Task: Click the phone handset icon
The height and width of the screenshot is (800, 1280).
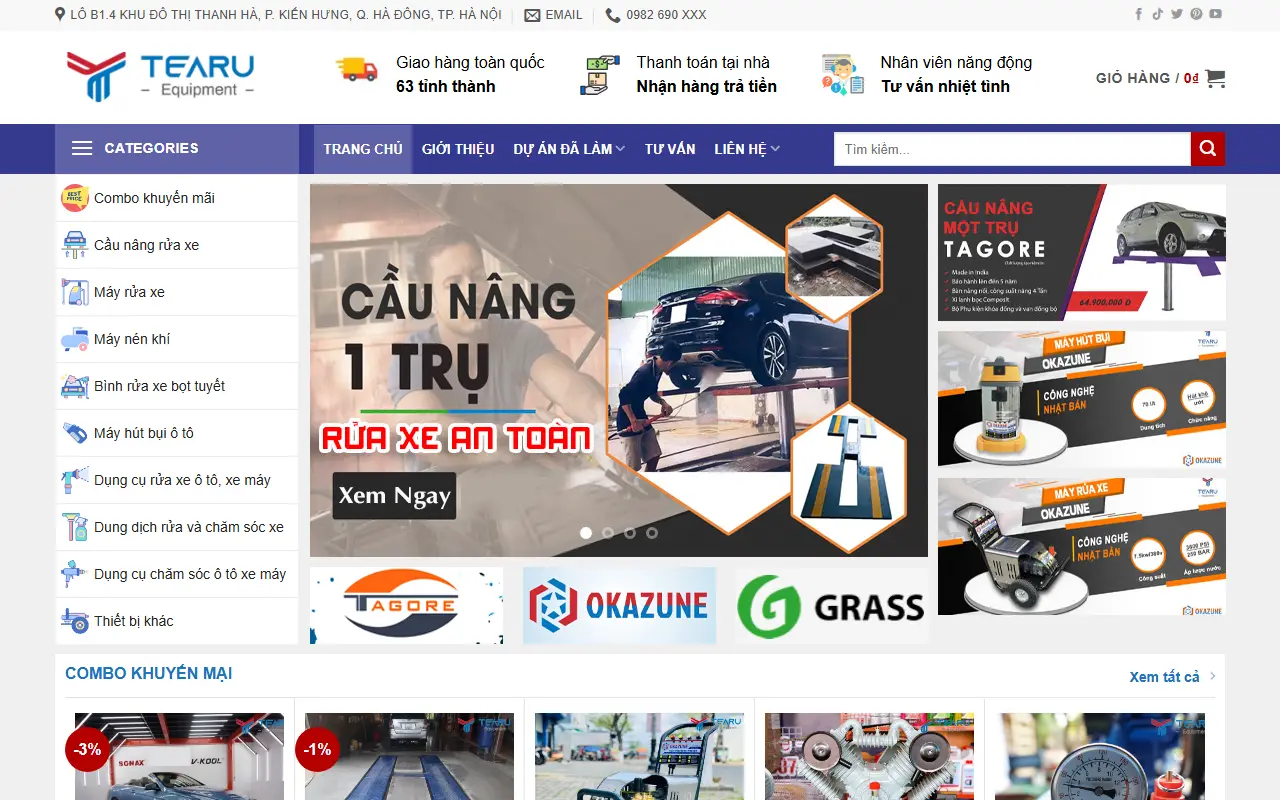Action: pyautogui.click(x=613, y=15)
